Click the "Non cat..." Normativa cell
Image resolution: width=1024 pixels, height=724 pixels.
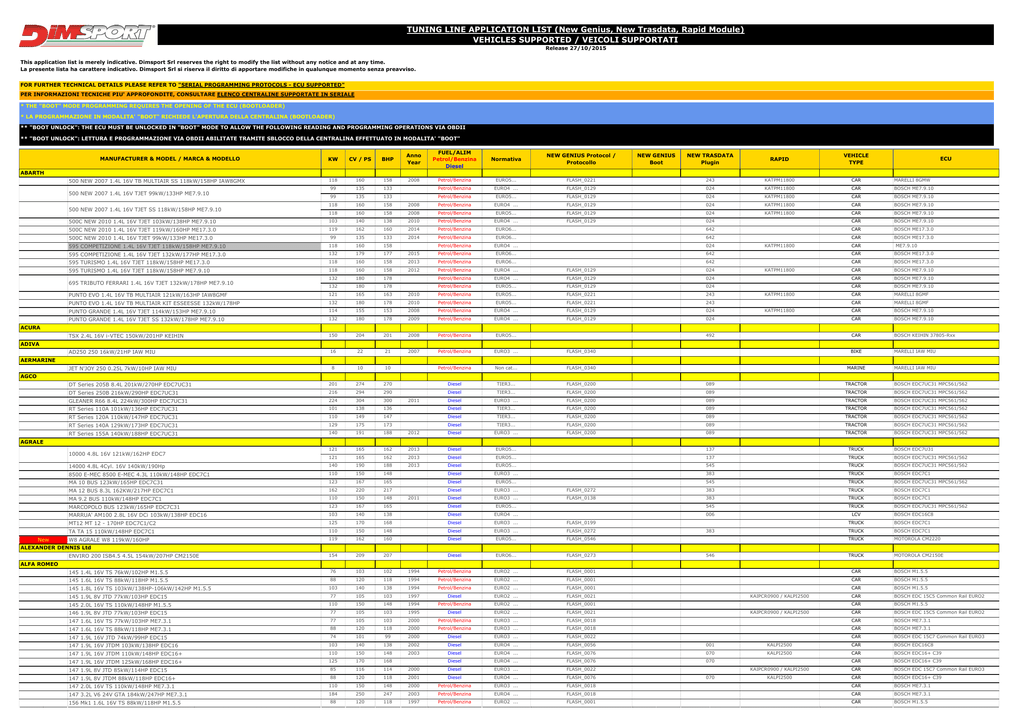[x=506, y=368]
